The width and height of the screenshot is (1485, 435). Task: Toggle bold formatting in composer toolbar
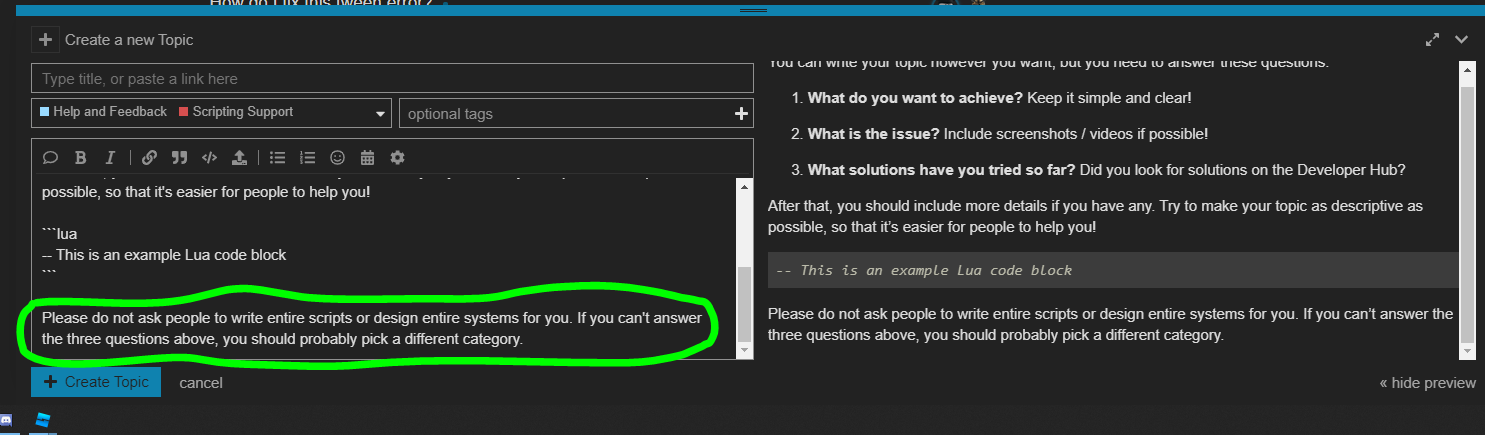pyautogui.click(x=81, y=157)
